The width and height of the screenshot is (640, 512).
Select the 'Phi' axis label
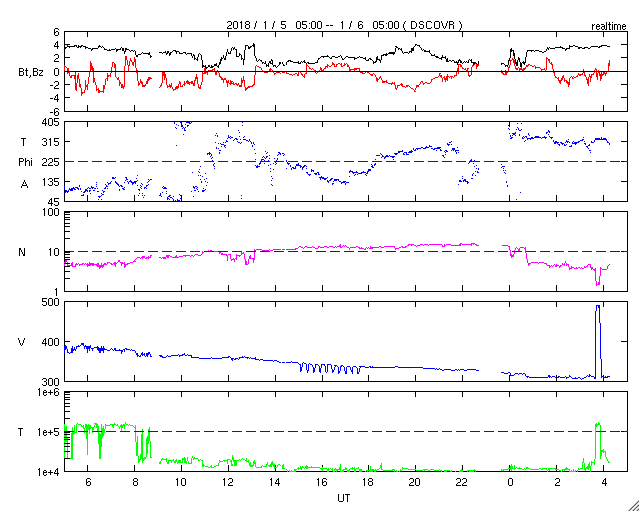point(25,163)
